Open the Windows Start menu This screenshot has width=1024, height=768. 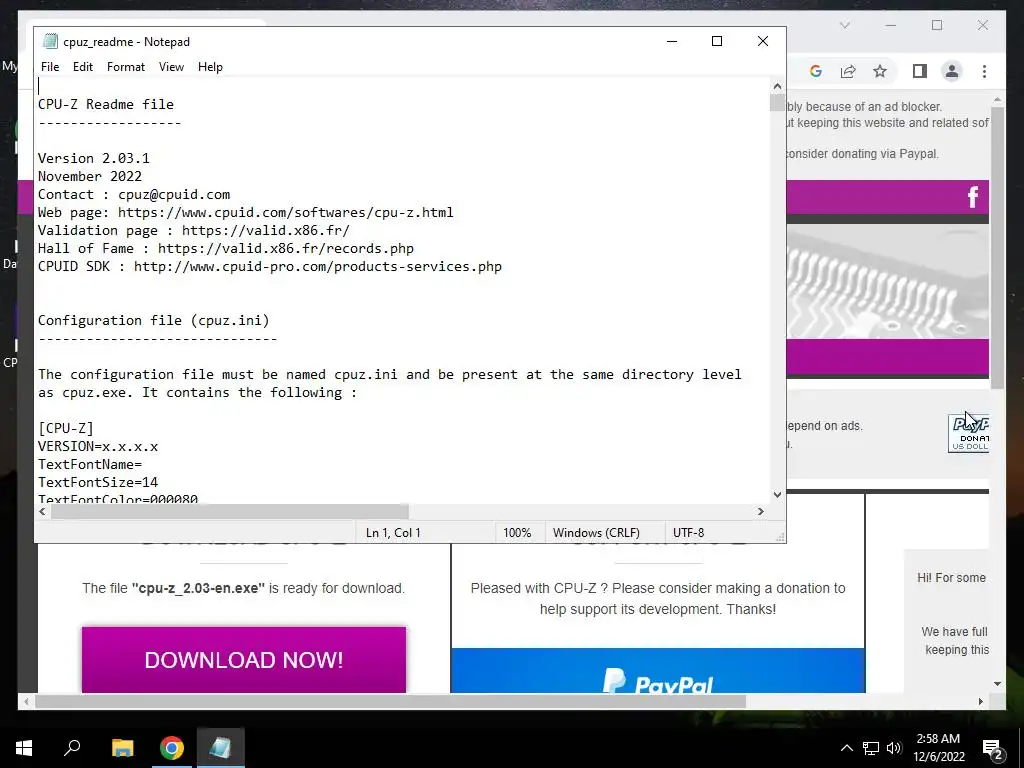pos(24,748)
